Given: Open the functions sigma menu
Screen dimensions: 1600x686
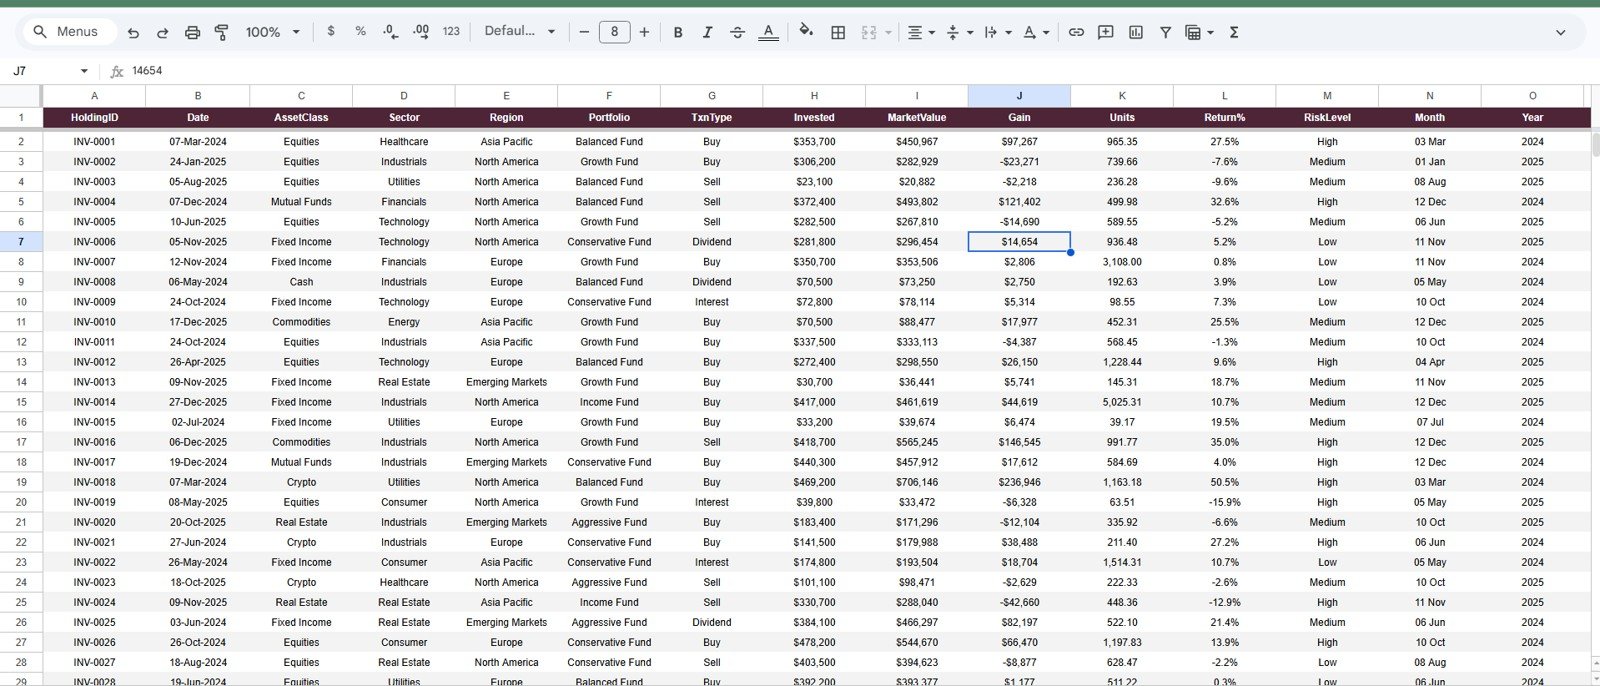Looking at the screenshot, I should coord(1234,32).
